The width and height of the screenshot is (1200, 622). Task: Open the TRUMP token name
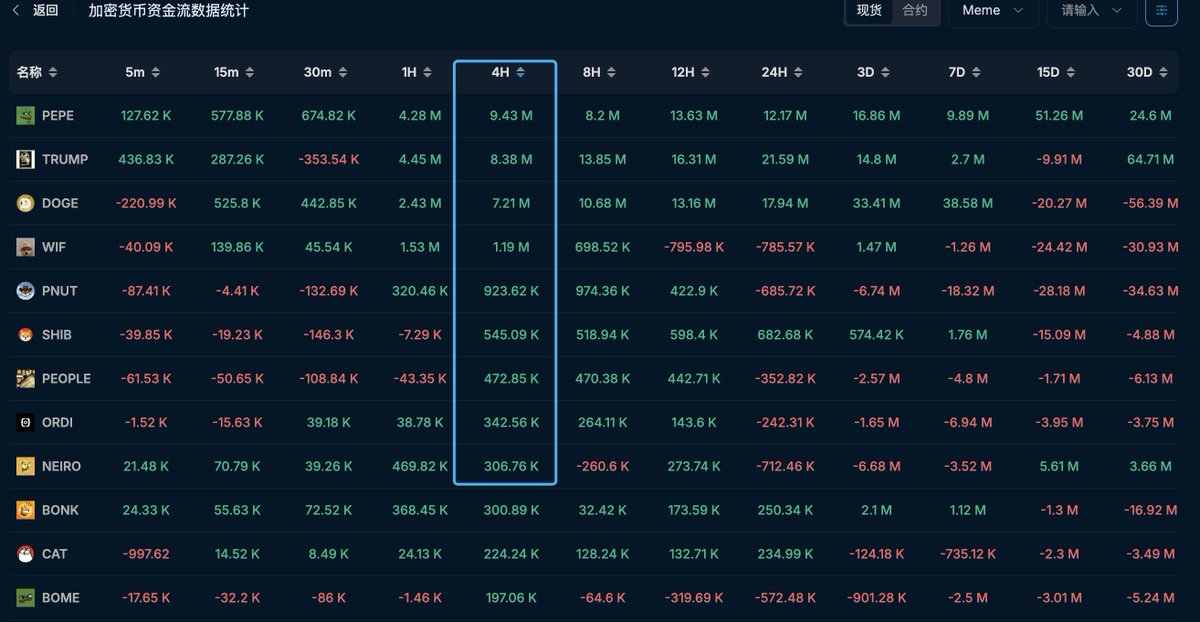tap(65, 160)
